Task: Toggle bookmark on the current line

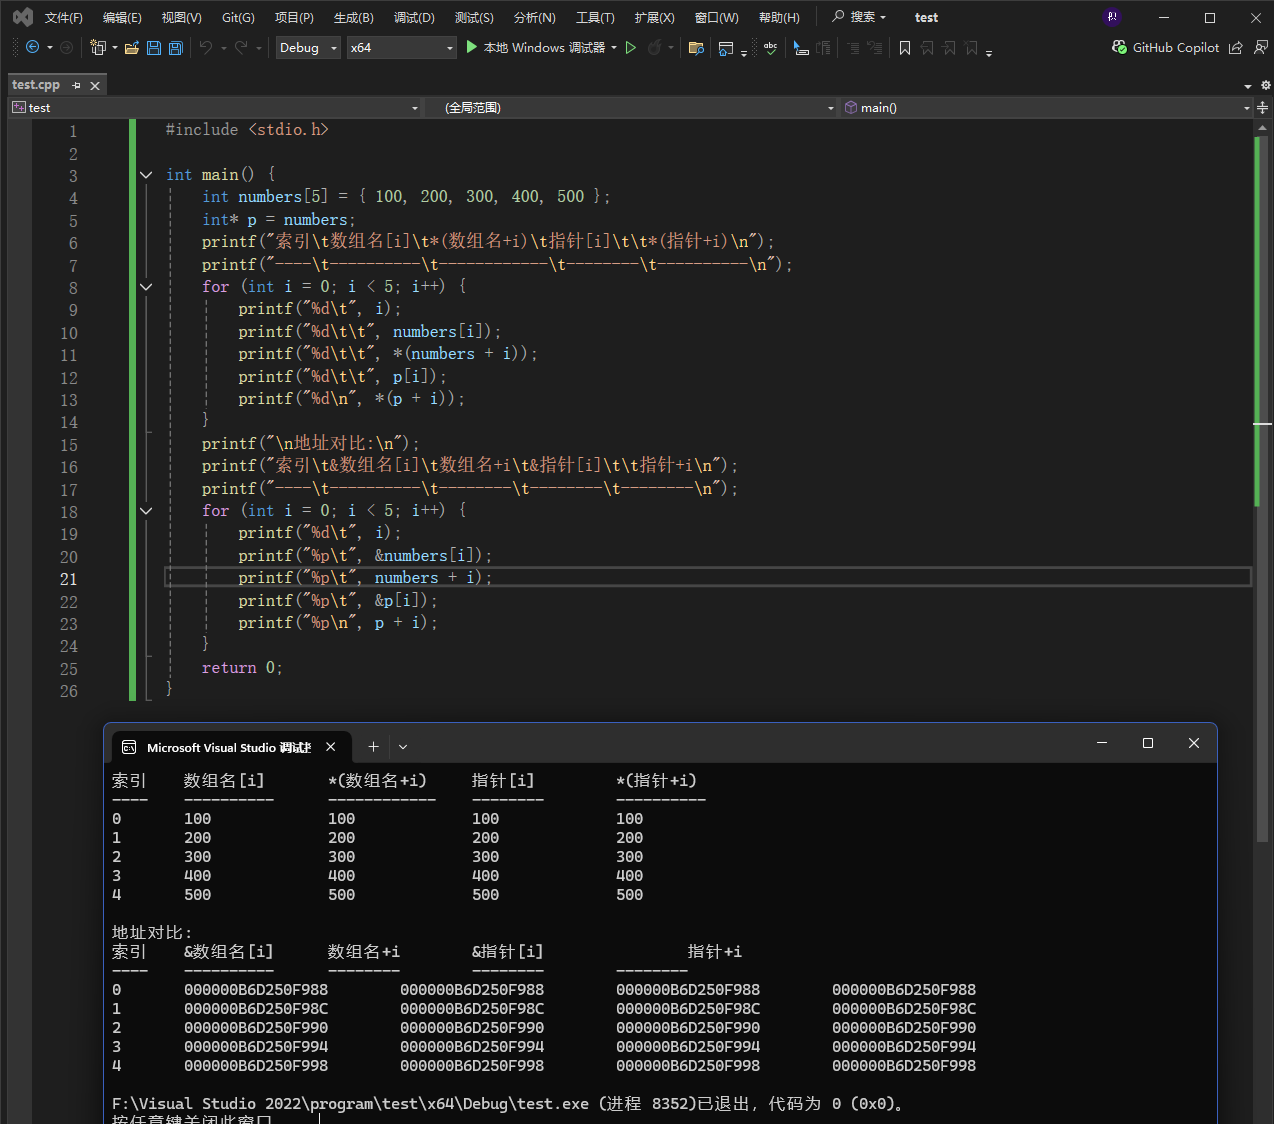Action: coord(905,48)
